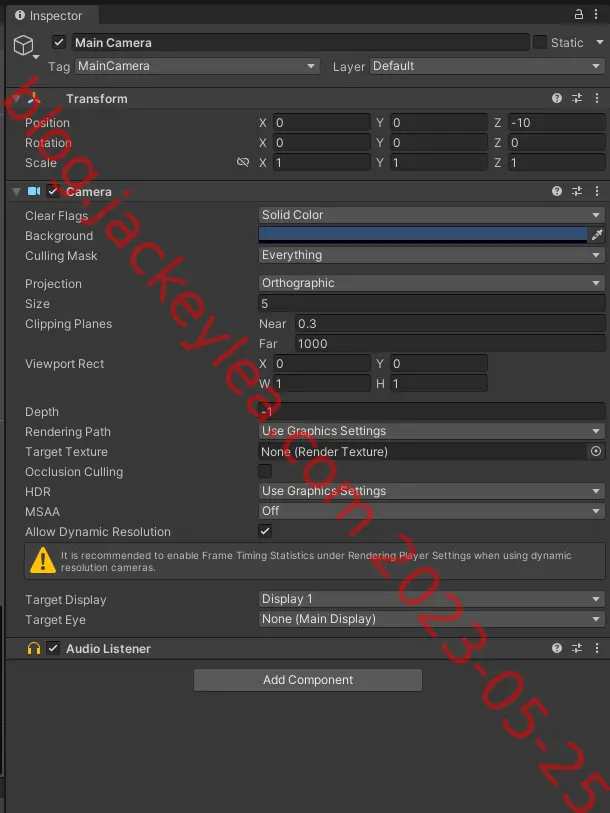The height and width of the screenshot is (813, 610).
Task: Click the Position Z field -10
Action: (557, 123)
